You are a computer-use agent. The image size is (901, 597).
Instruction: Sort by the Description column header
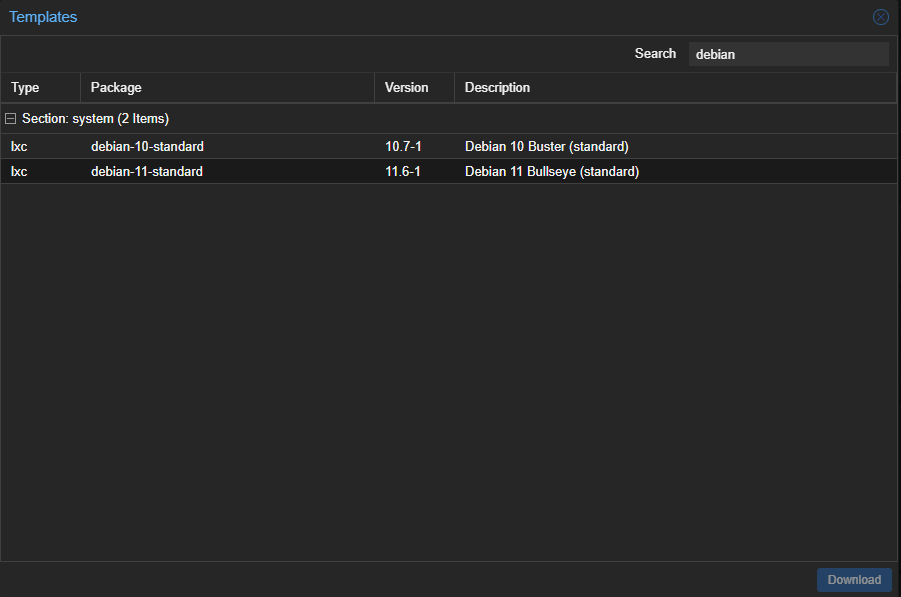click(x=675, y=87)
